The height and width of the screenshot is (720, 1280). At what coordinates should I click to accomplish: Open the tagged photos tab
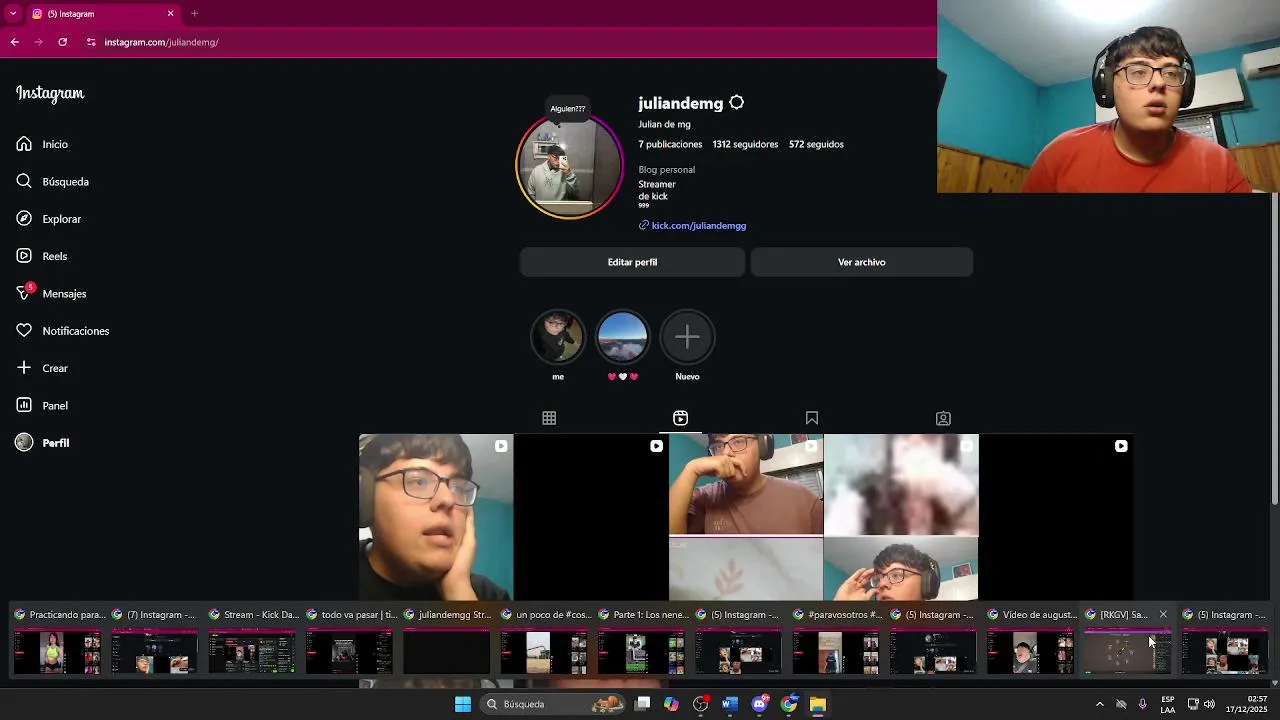click(943, 418)
